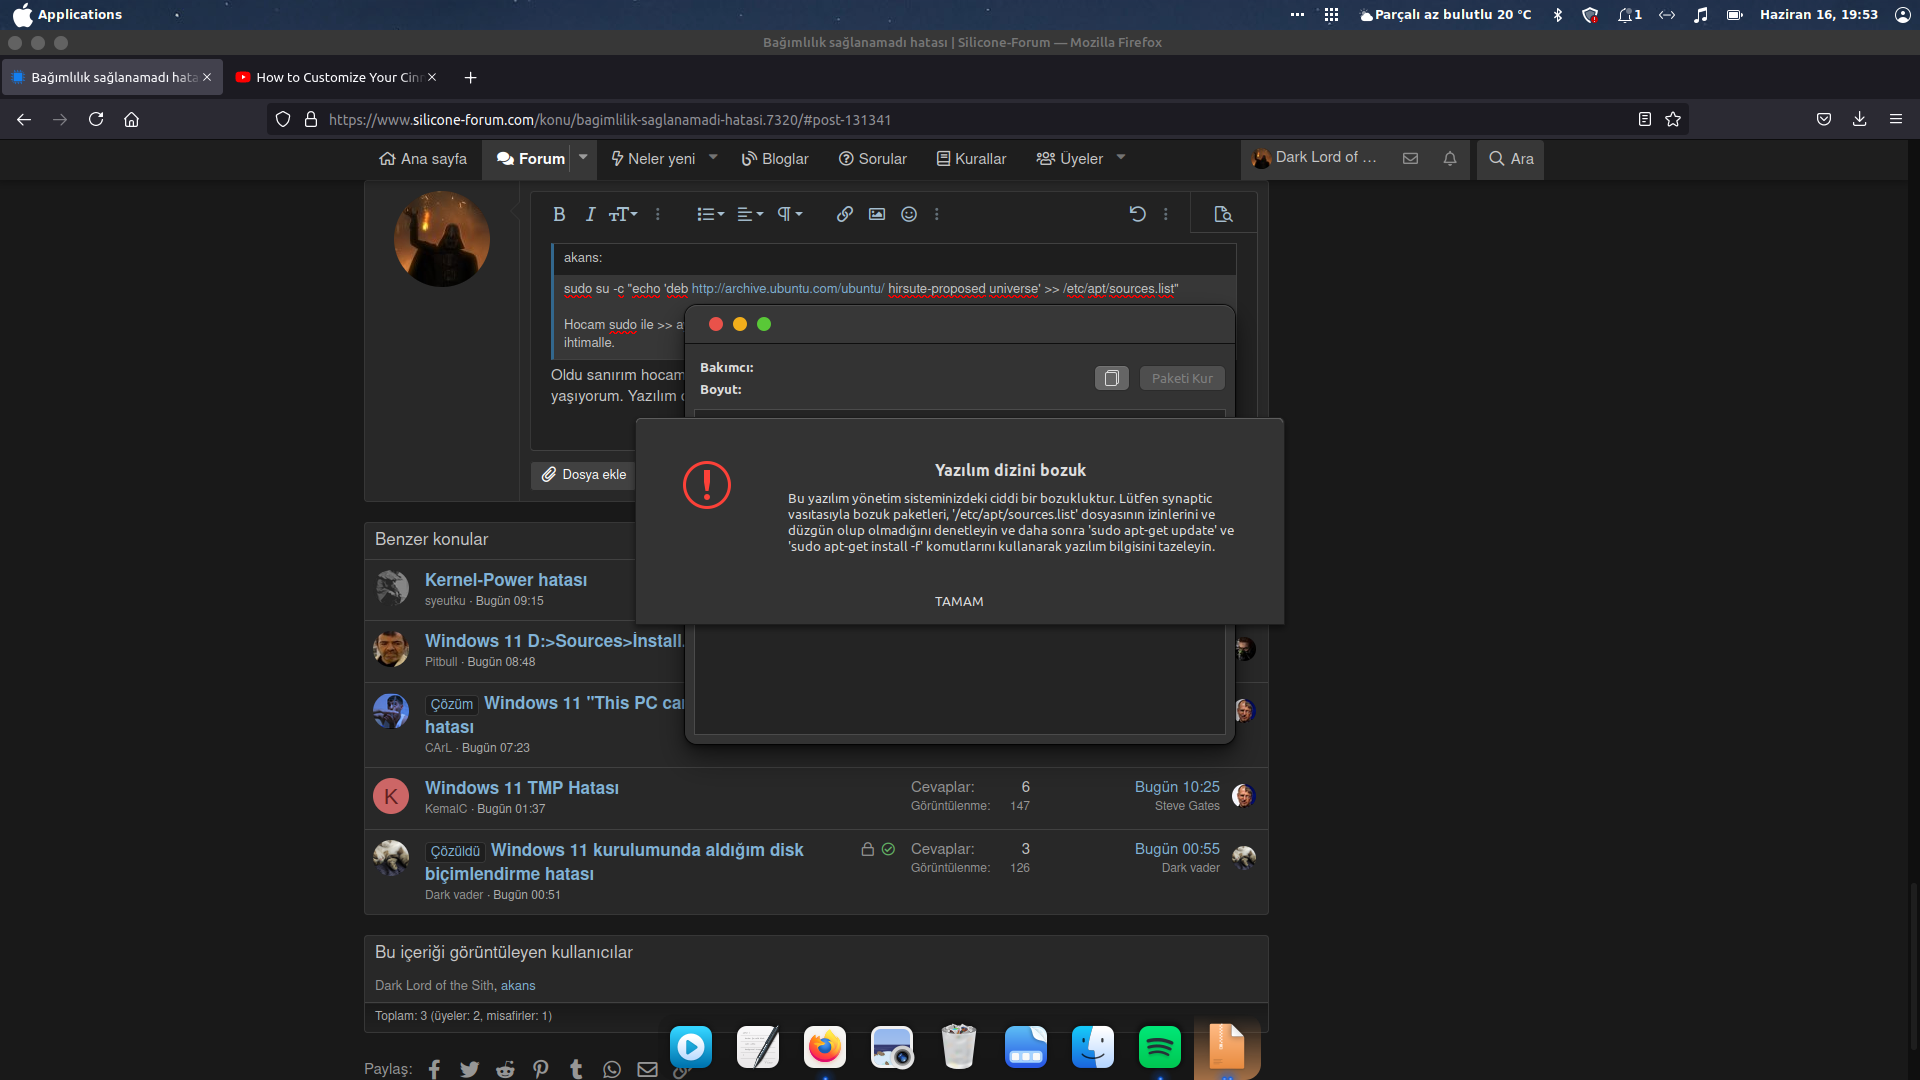1920x1080 pixels.
Task: Go to Firefox home page
Action: pyautogui.click(x=131, y=119)
